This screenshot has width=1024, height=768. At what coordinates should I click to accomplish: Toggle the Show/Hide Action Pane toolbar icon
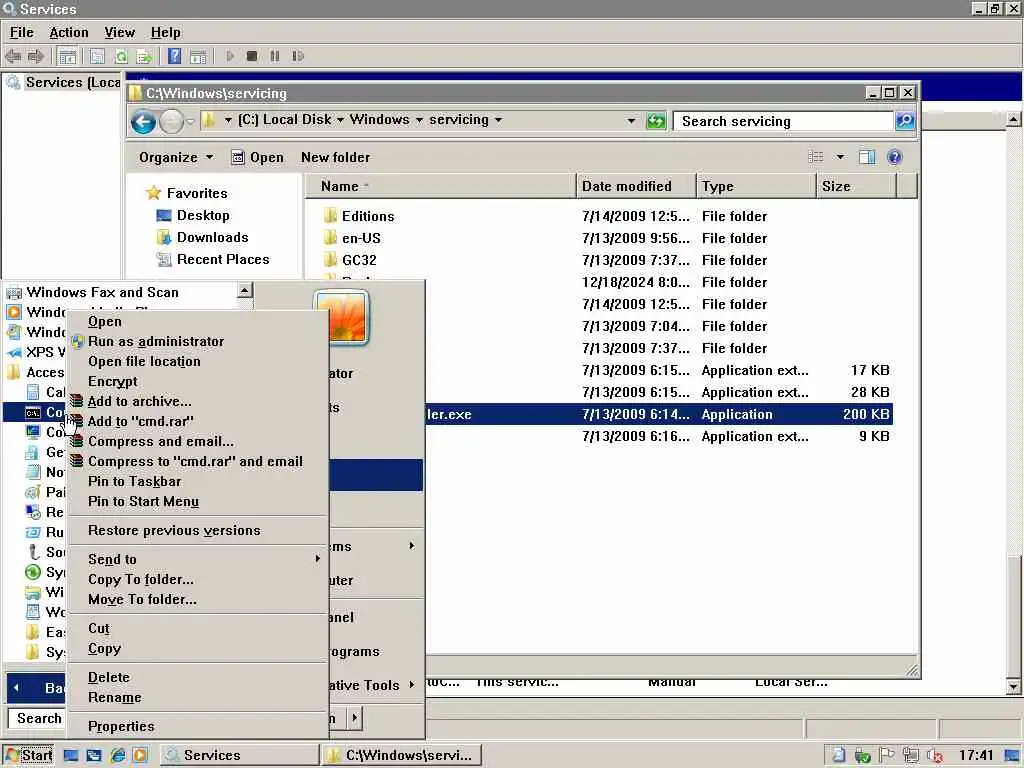pos(198,56)
